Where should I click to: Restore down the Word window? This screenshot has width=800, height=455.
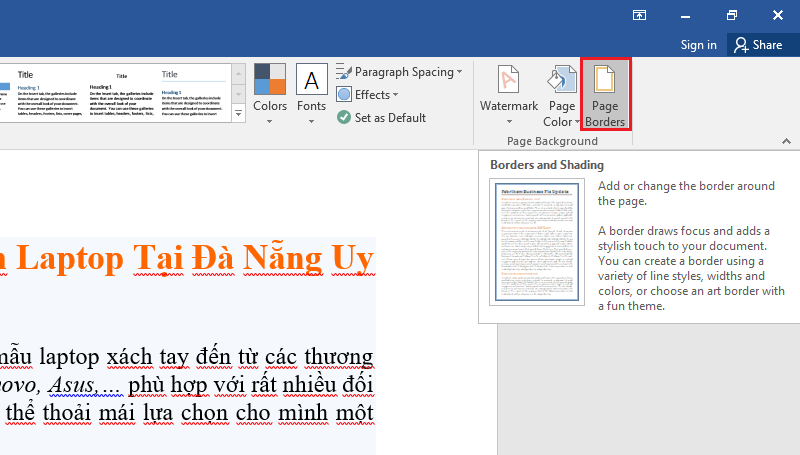click(732, 15)
